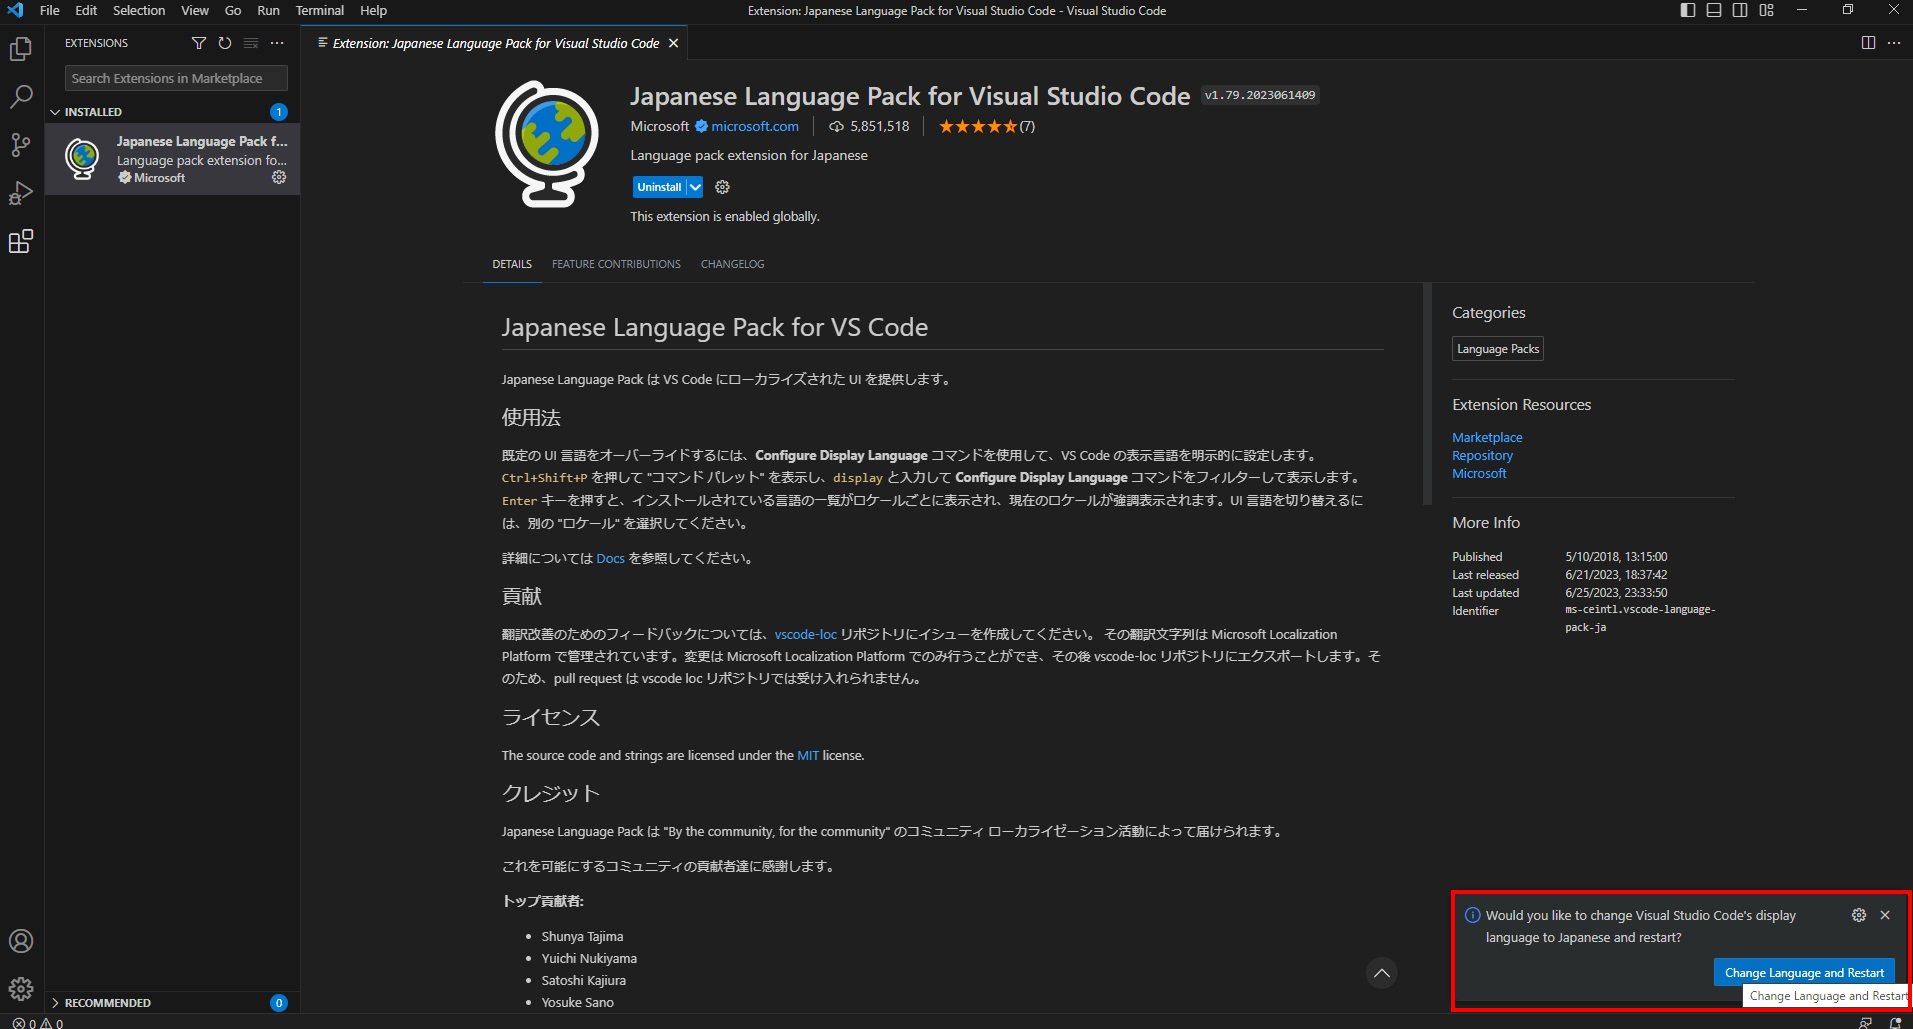Image resolution: width=1913 pixels, height=1029 pixels.
Task: Open the Repository resource link
Action: (1482, 455)
